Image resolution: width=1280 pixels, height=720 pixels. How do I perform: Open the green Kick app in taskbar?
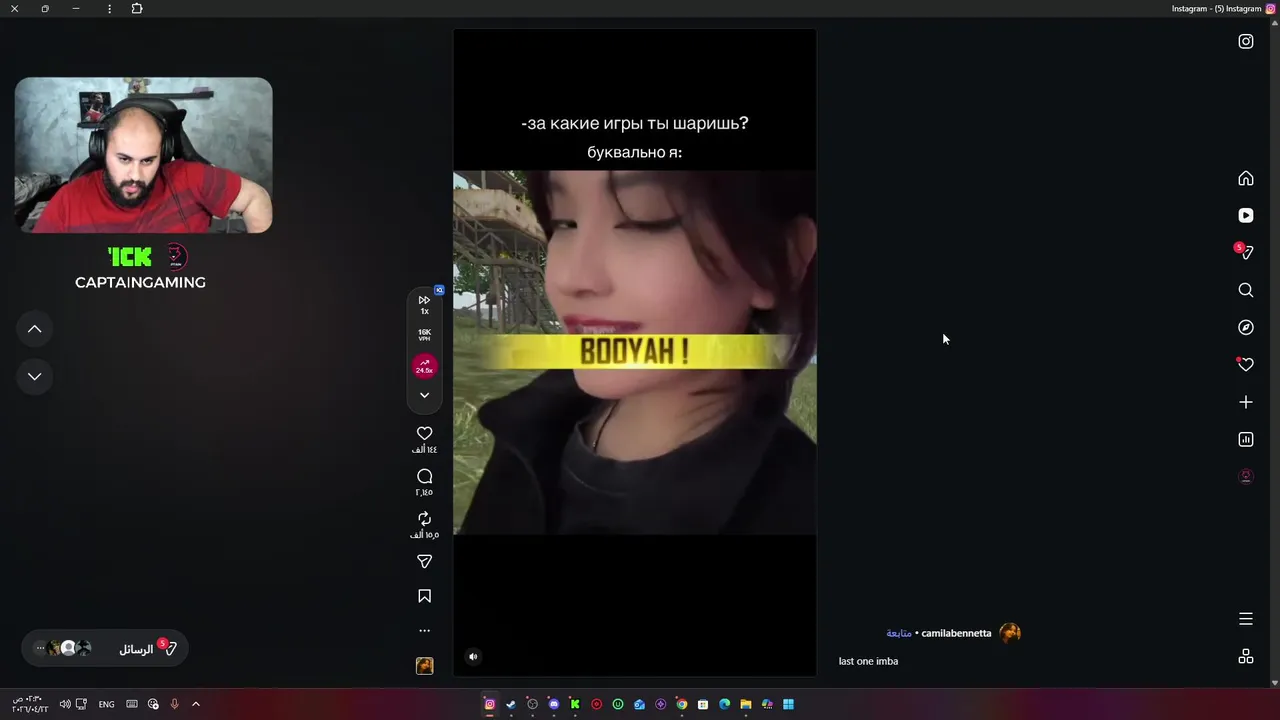click(575, 704)
